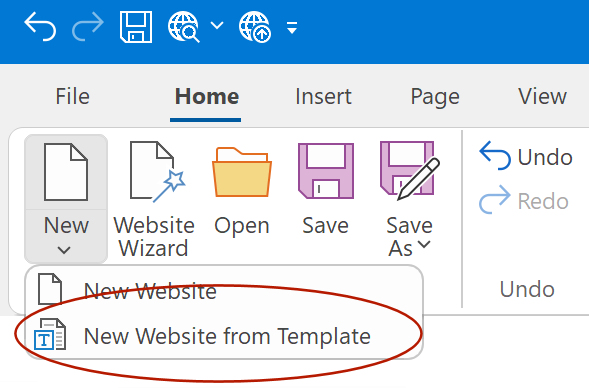Select New Website from Template
The width and height of the screenshot is (589, 388).
tap(224, 336)
